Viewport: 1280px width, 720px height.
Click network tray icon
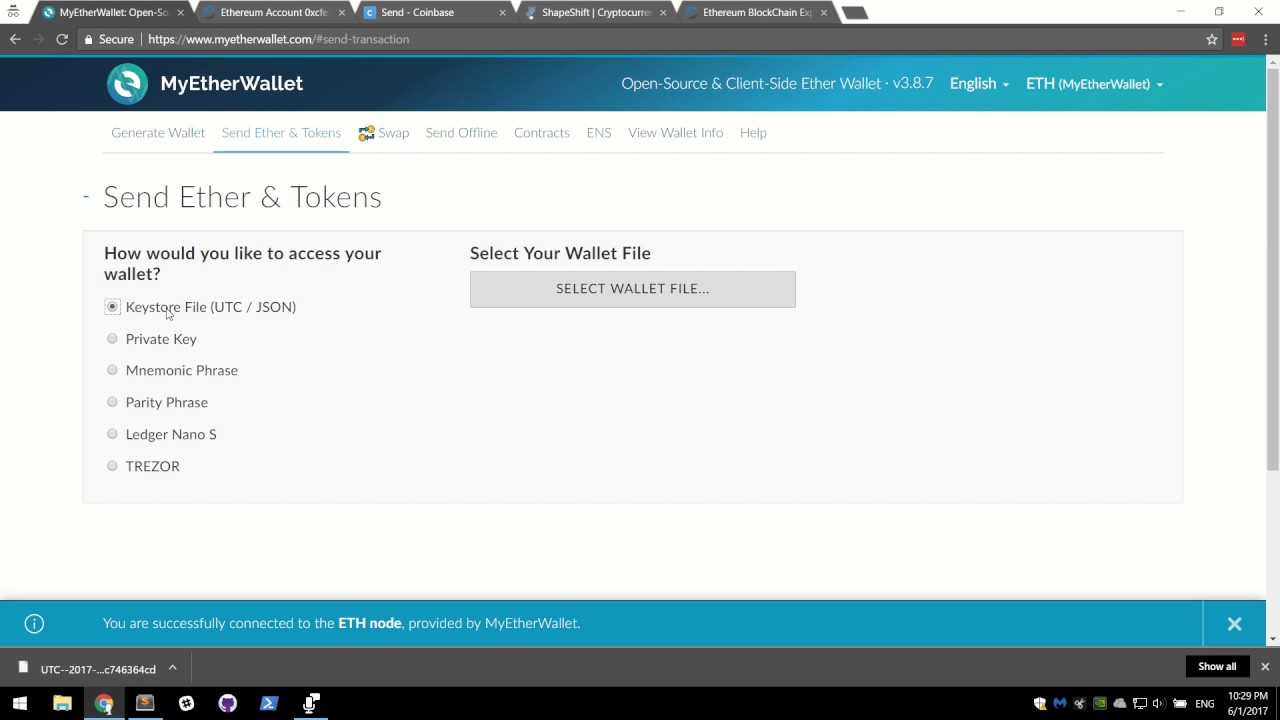[1140, 704]
